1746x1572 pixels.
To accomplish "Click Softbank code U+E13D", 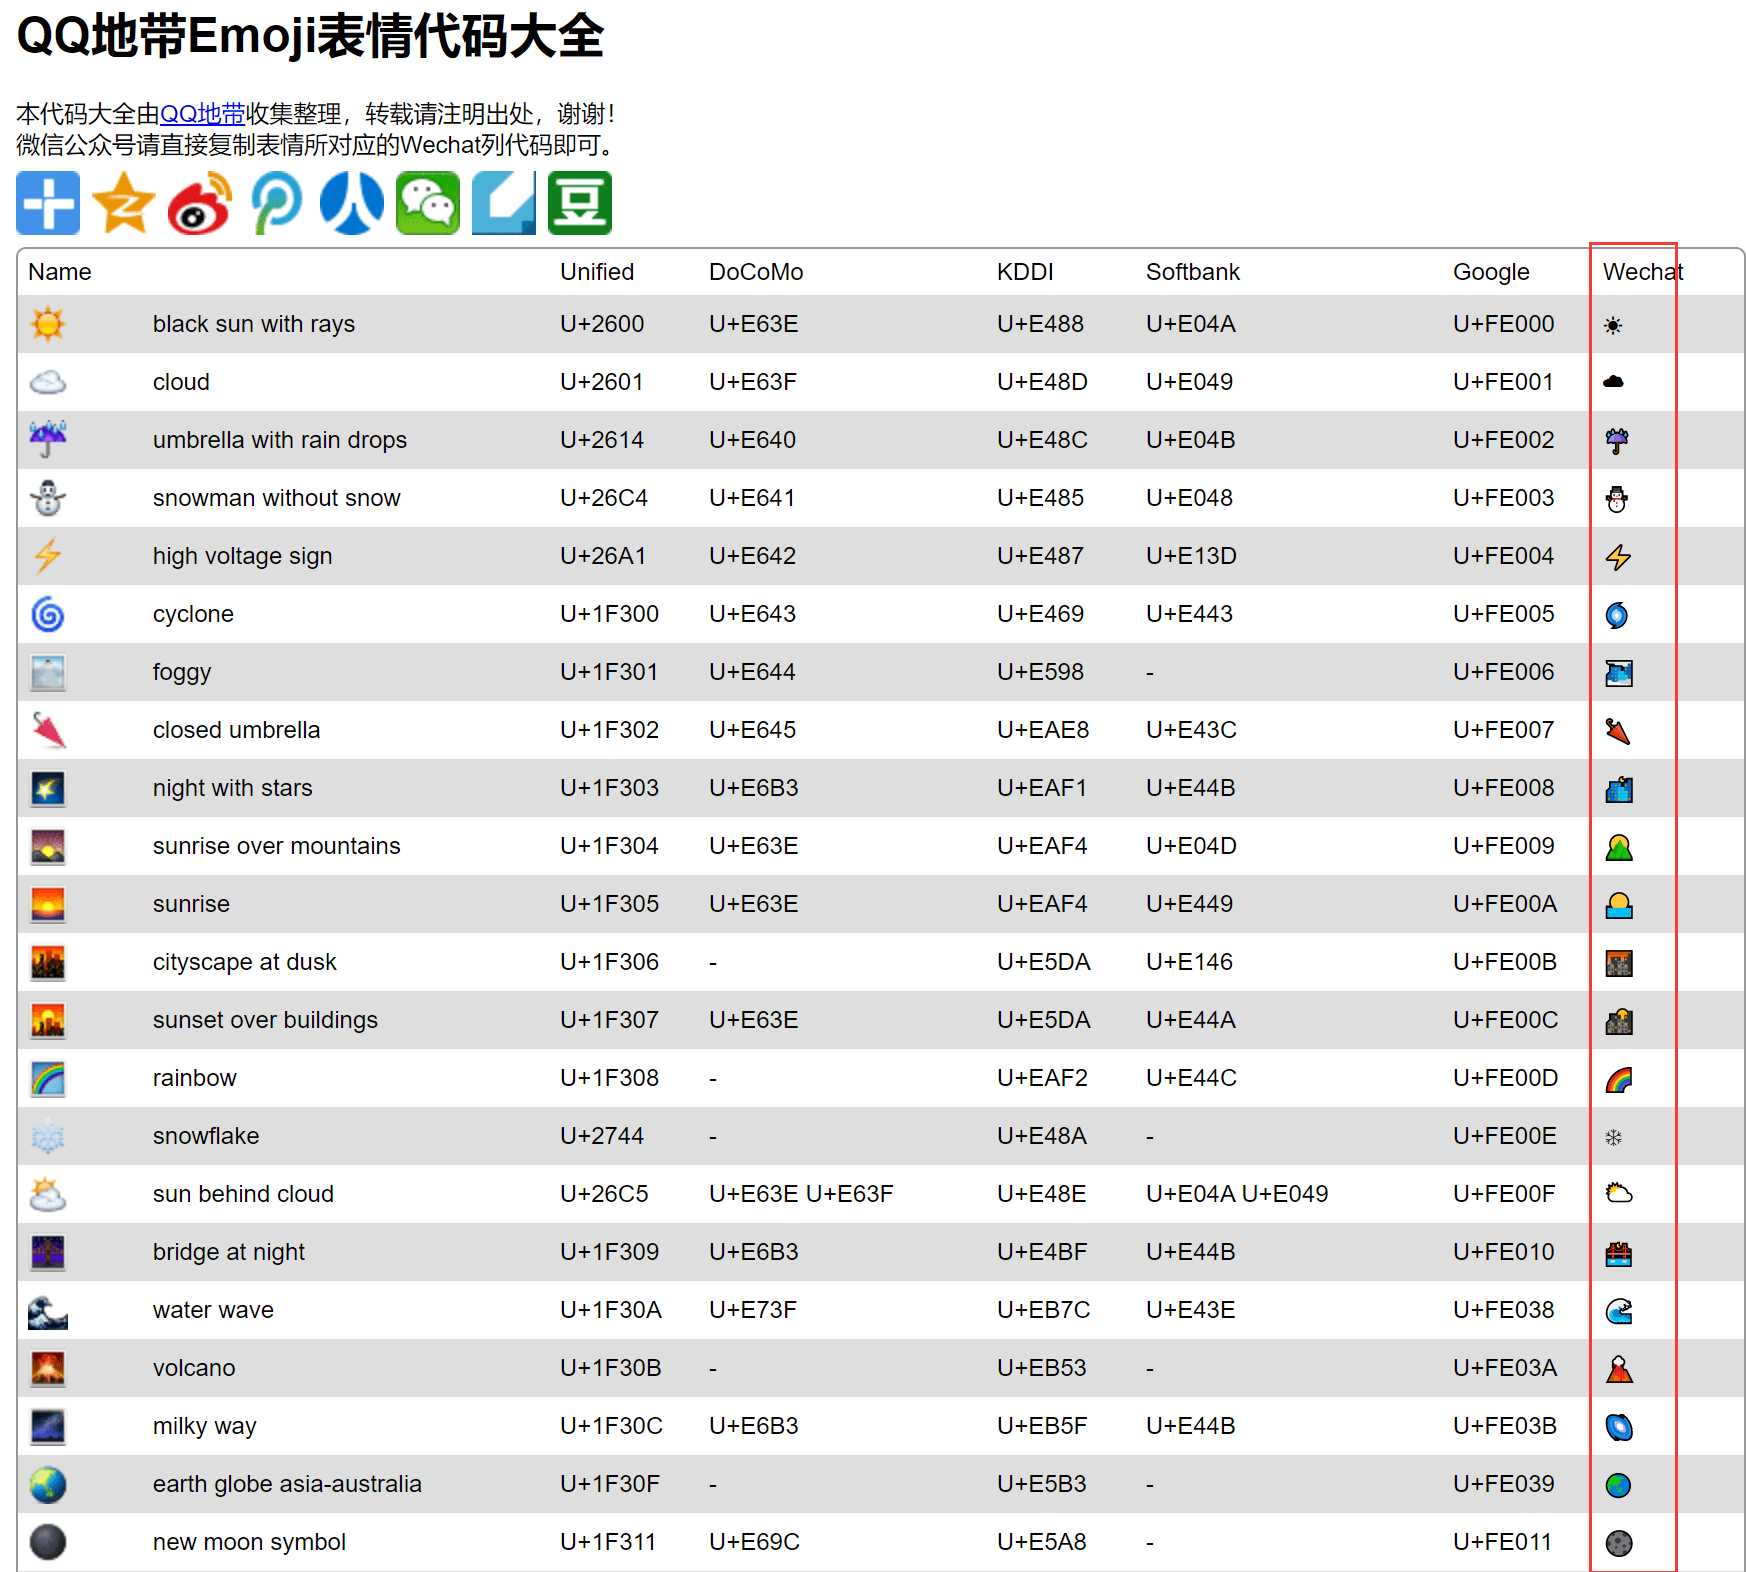I will 1191,556.
